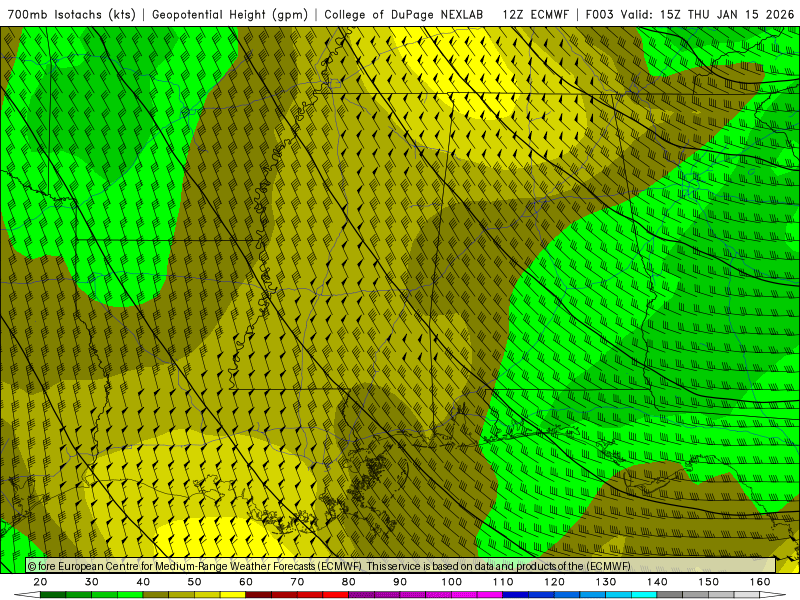Click the '700mb Isotachs (kts)' title text

click(x=71, y=14)
